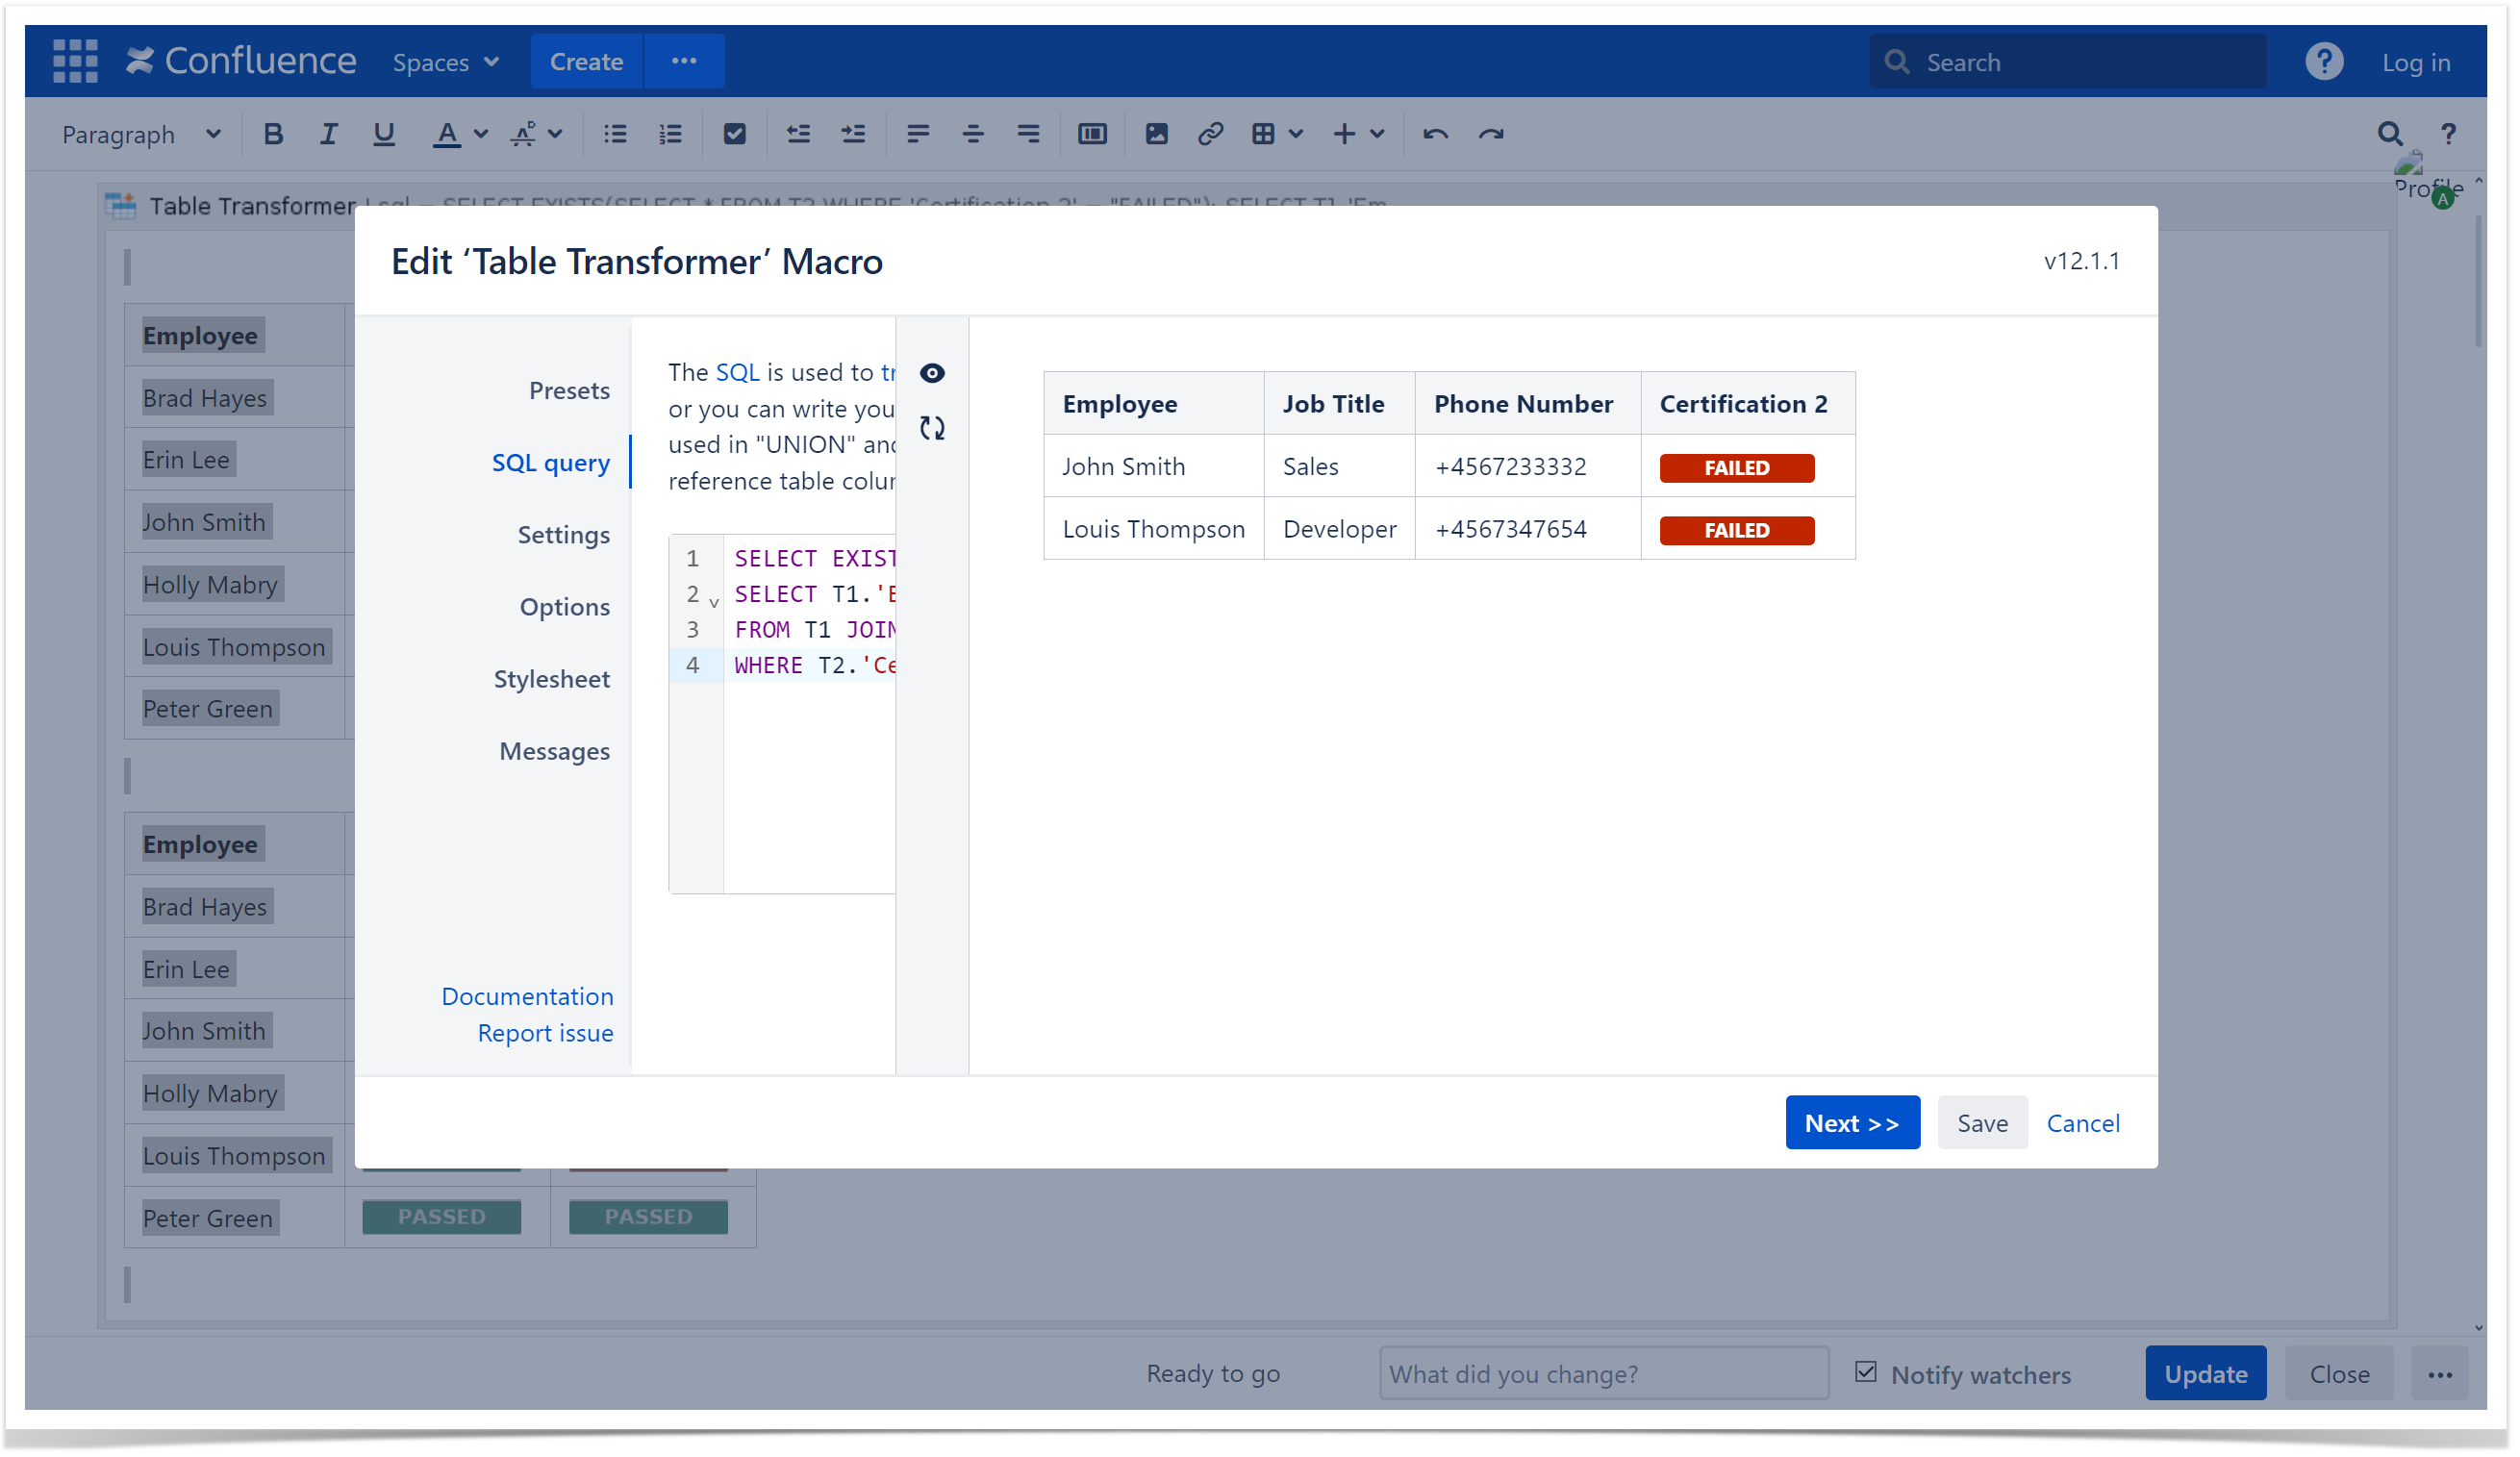Open the Paragraph style dropdown

[x=141, y=134]
